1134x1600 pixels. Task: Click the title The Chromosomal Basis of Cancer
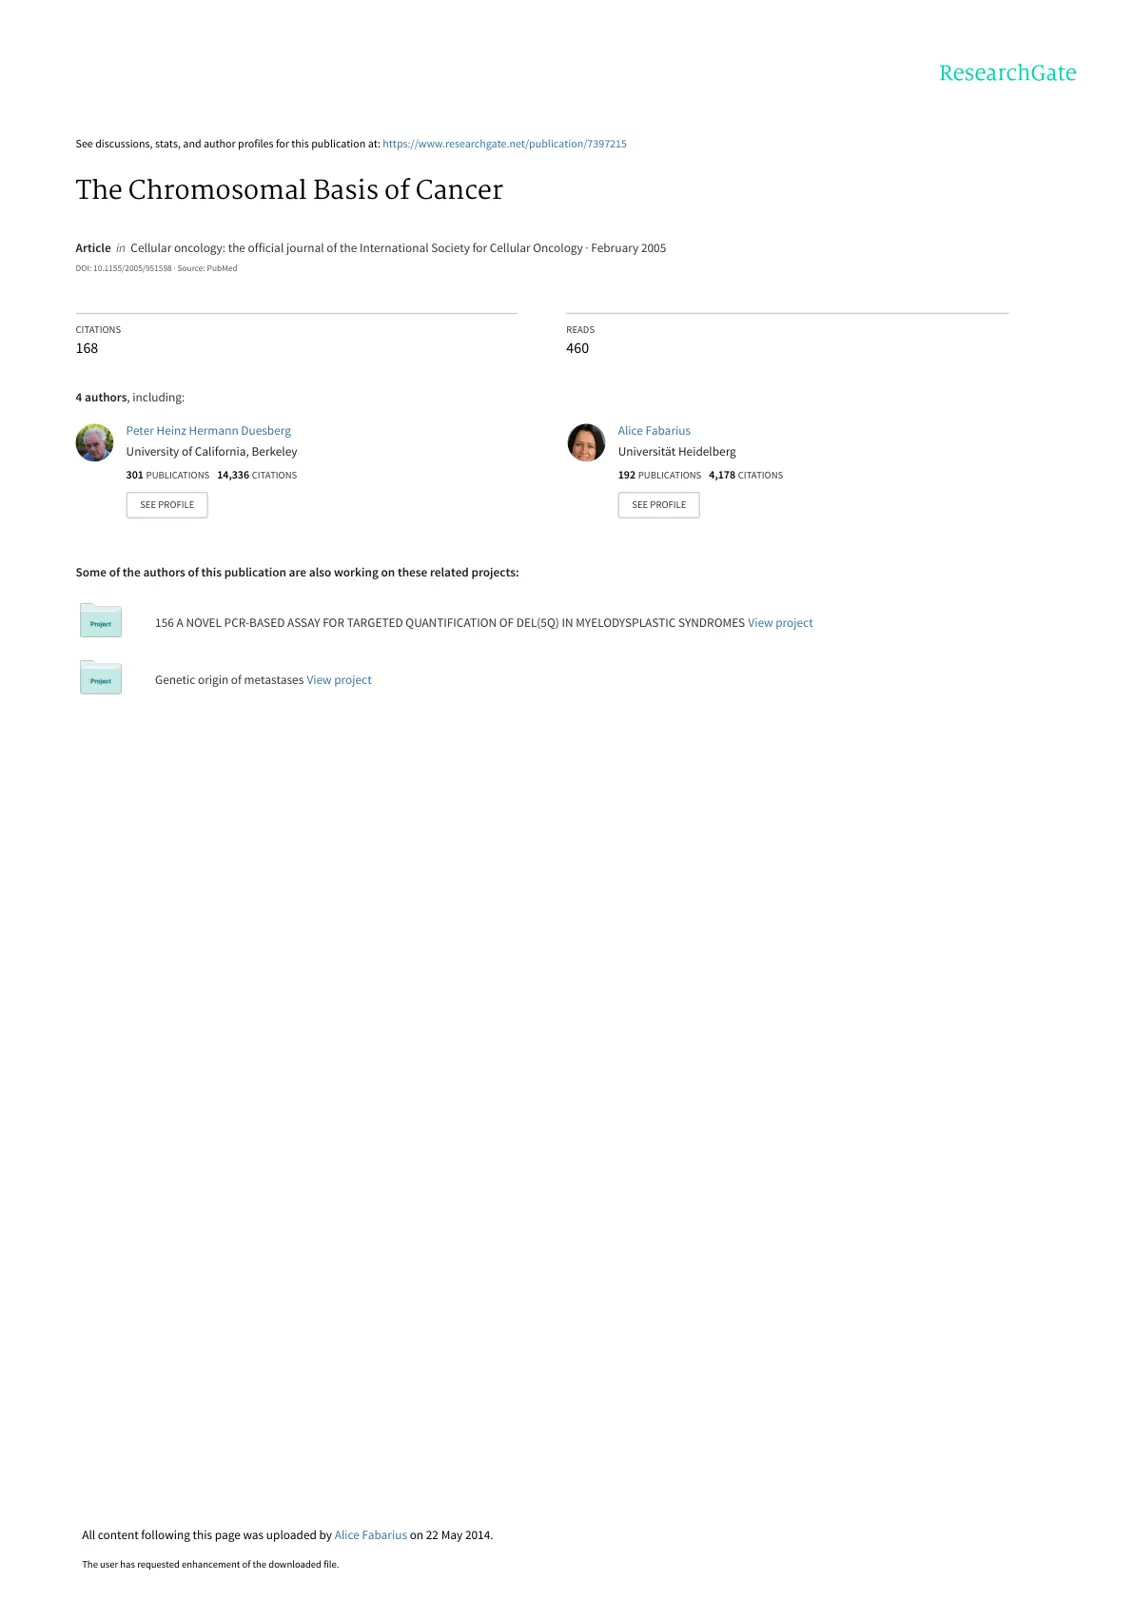289,190
